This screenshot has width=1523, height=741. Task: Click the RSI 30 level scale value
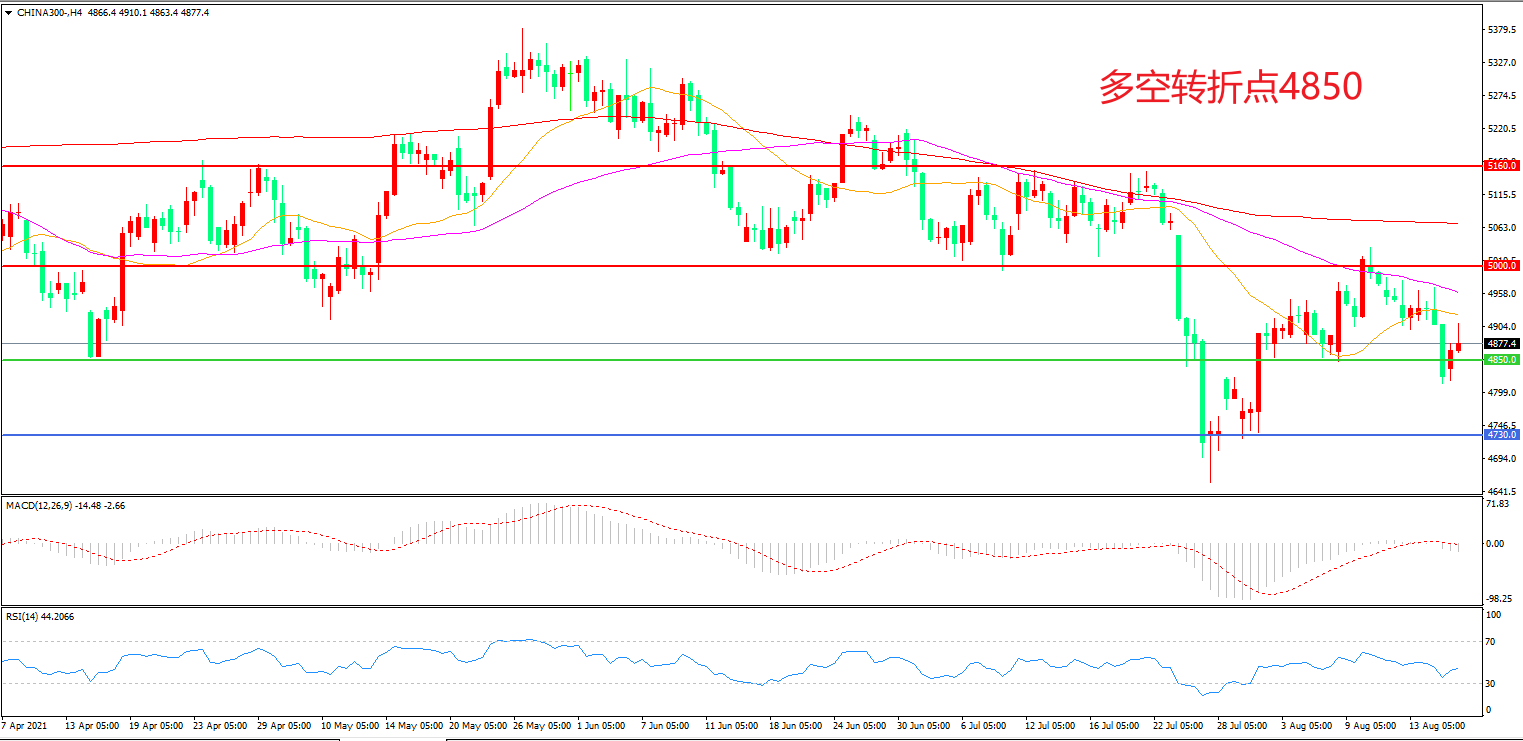(x=1494, y=684)
